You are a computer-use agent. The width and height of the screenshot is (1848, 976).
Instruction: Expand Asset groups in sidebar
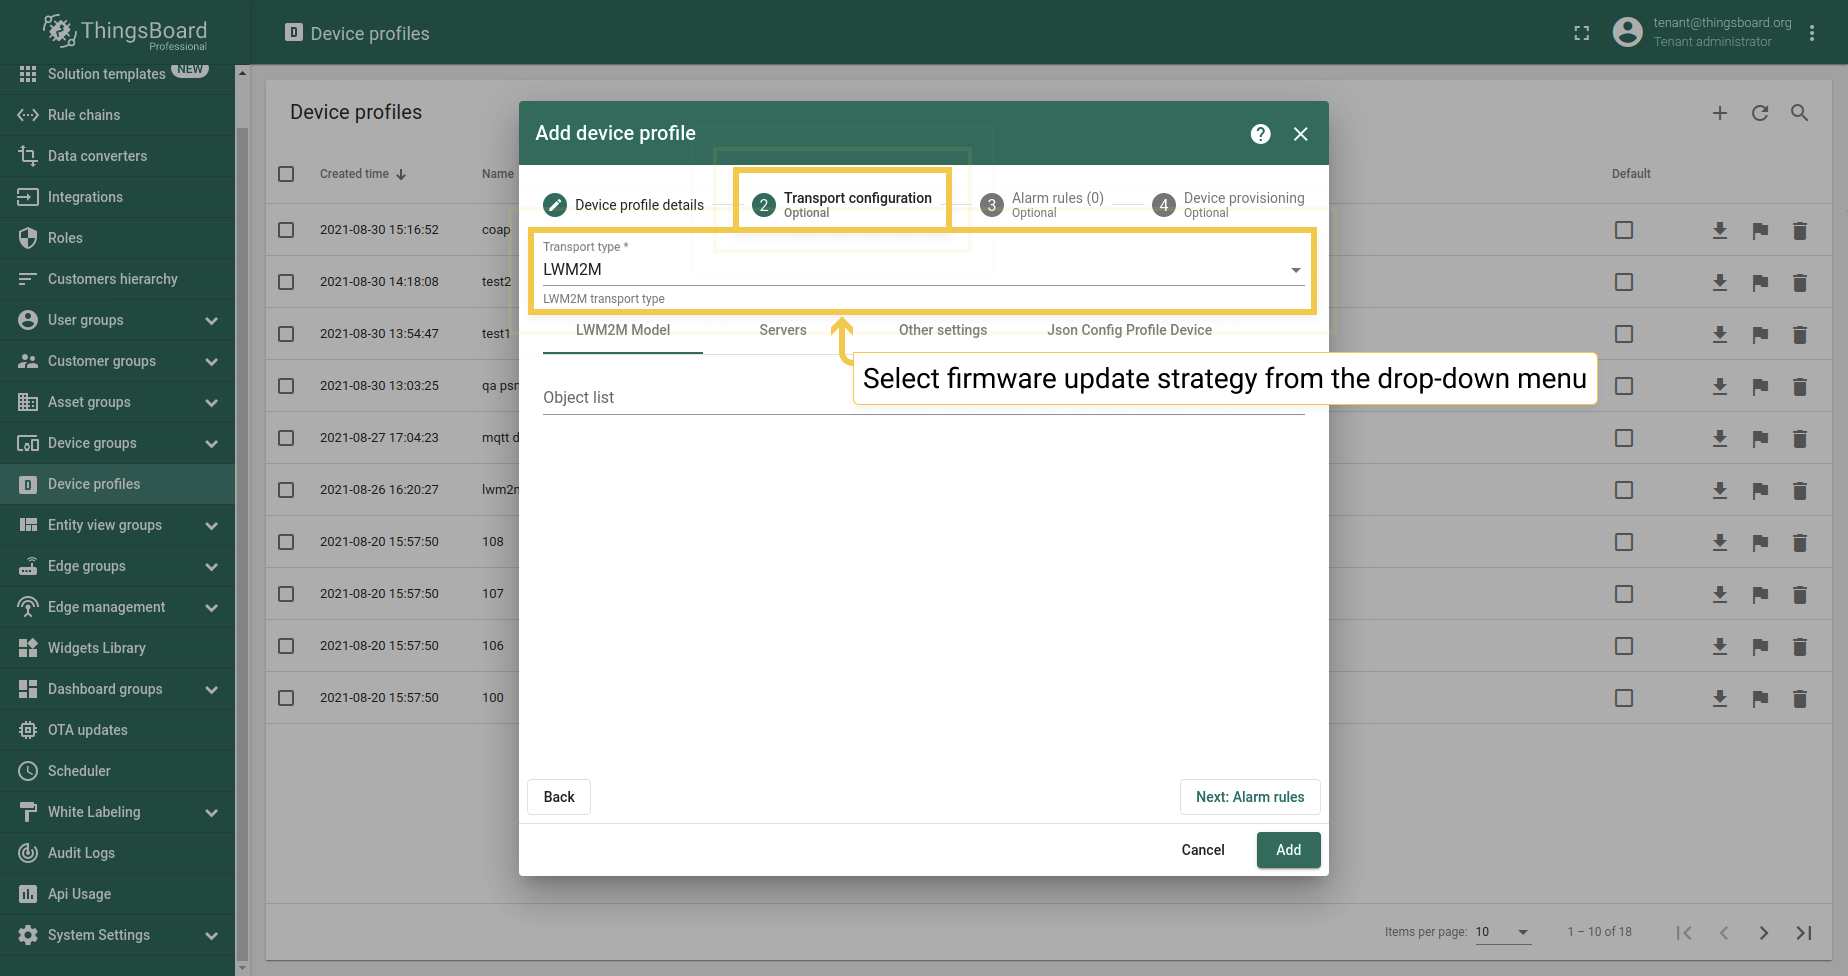pos(211,402)
